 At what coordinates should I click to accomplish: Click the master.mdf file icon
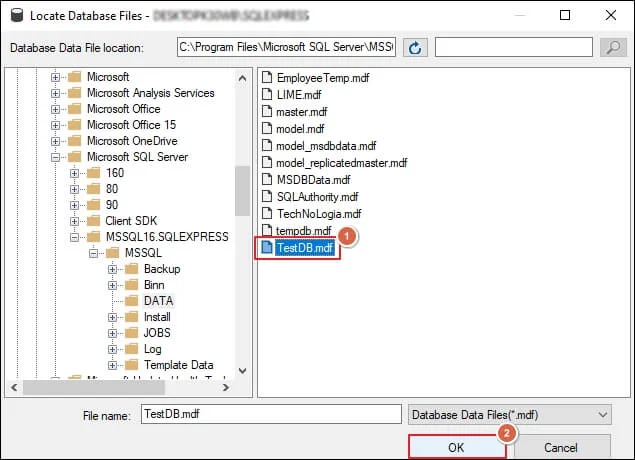coord(266,111)
